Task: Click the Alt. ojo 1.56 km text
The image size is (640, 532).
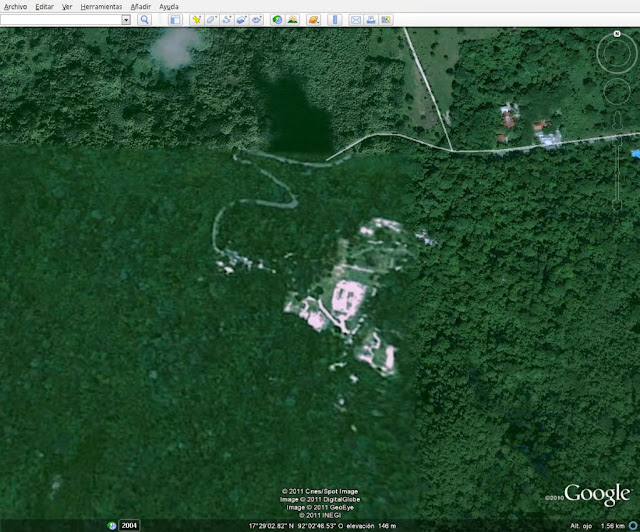Action: (598, 526)
